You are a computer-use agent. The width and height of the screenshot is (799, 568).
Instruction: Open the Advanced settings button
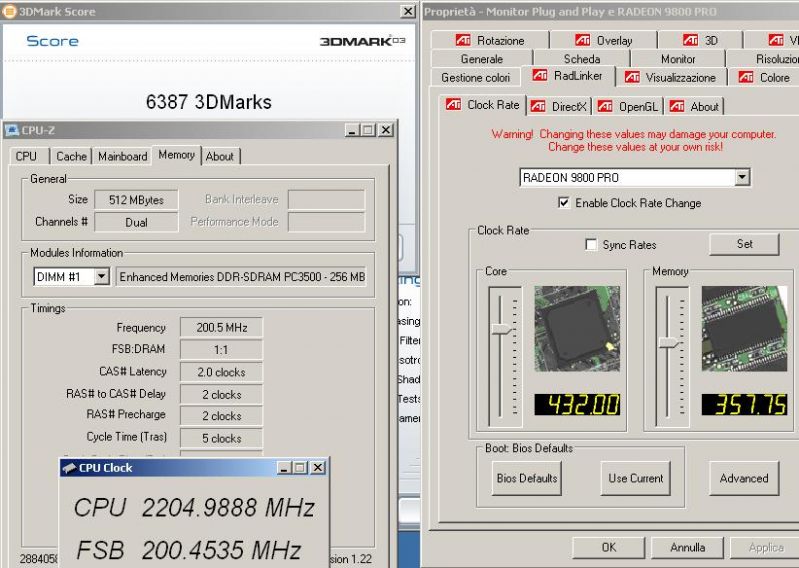click(x=744, y=478)
